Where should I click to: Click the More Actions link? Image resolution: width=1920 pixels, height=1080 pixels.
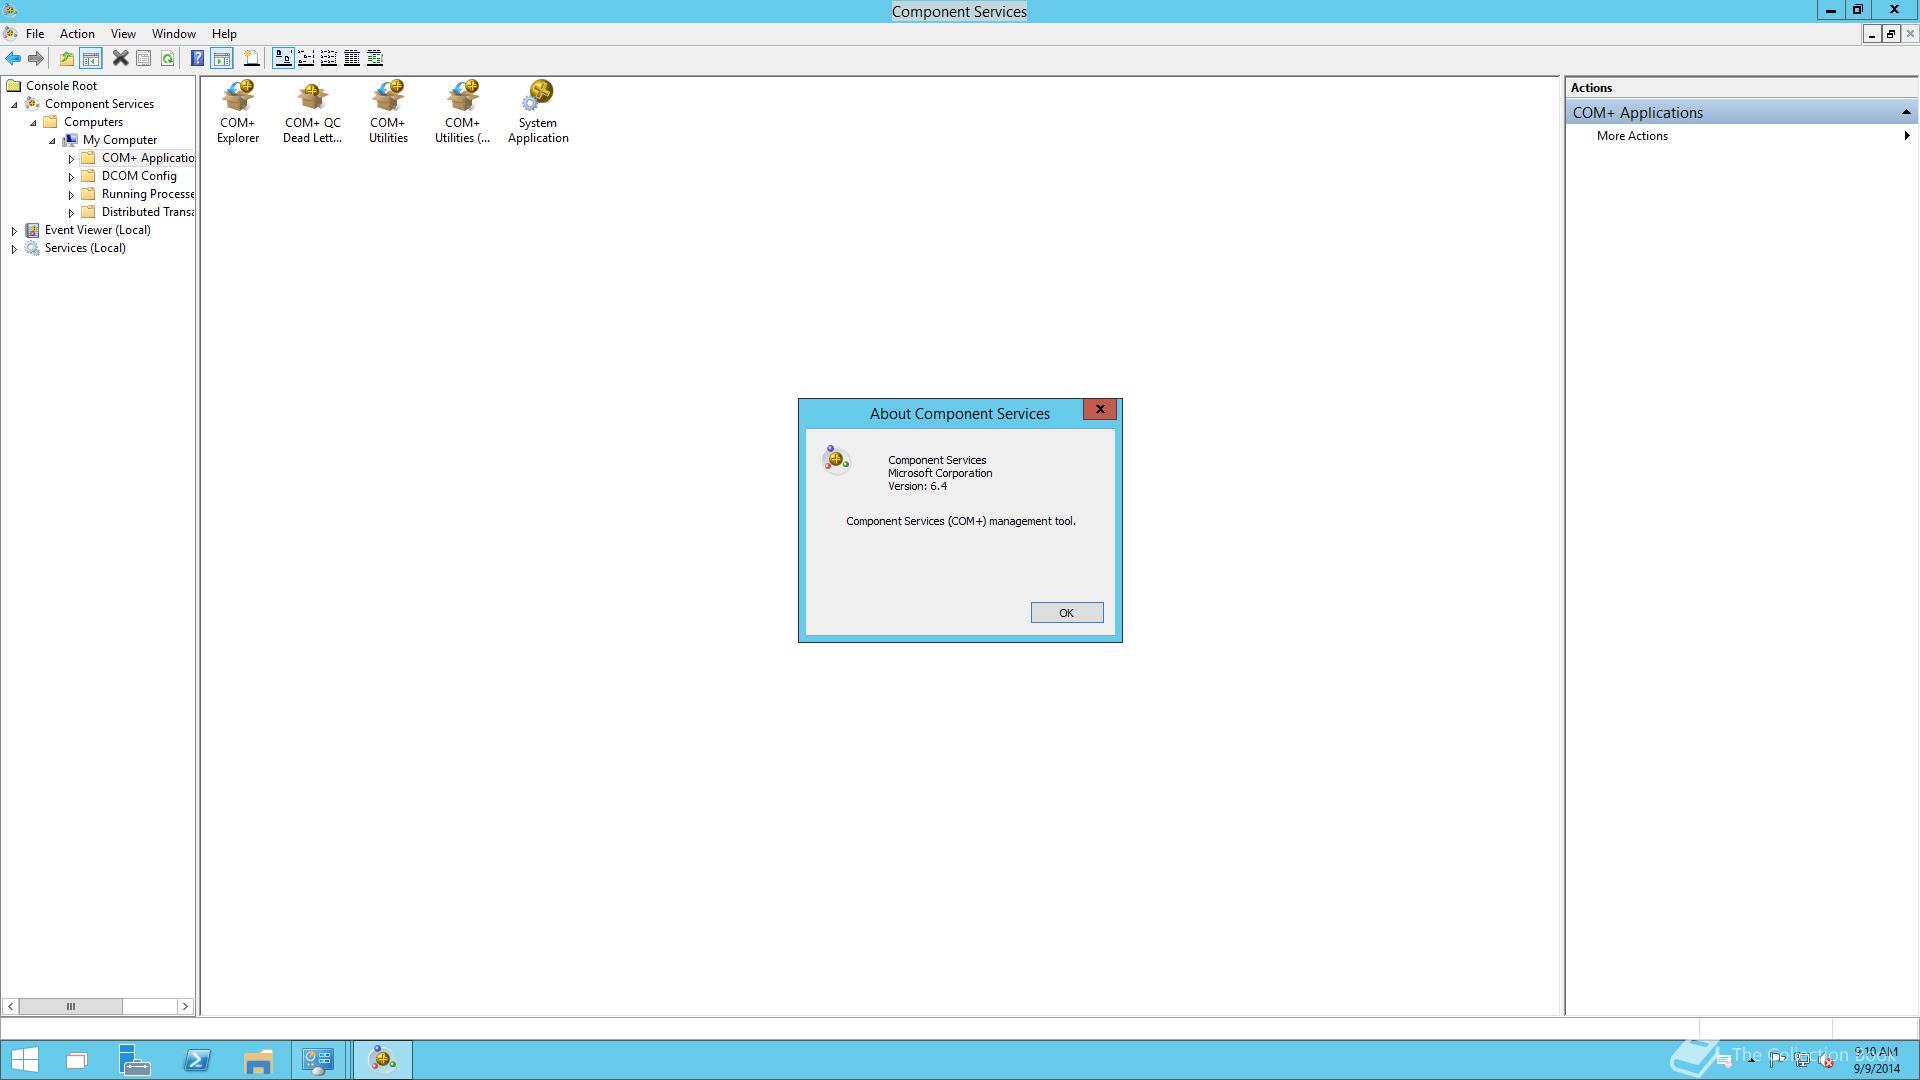coord(1632,136)
